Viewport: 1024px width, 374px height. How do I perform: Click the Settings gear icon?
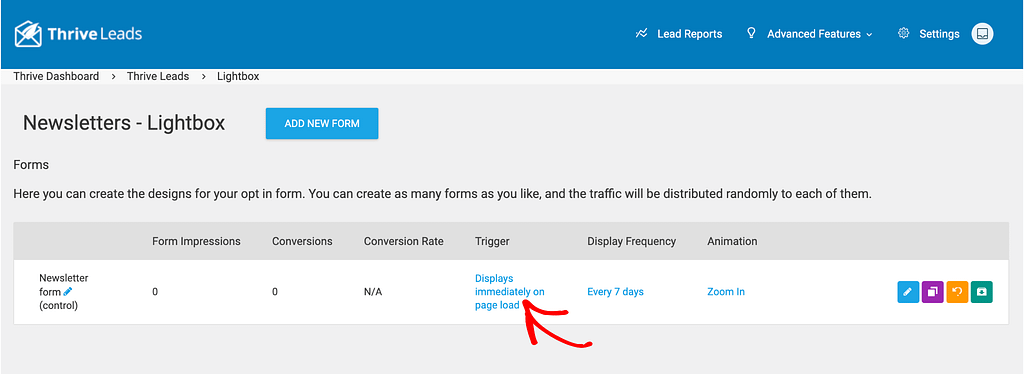coord(904,33)
